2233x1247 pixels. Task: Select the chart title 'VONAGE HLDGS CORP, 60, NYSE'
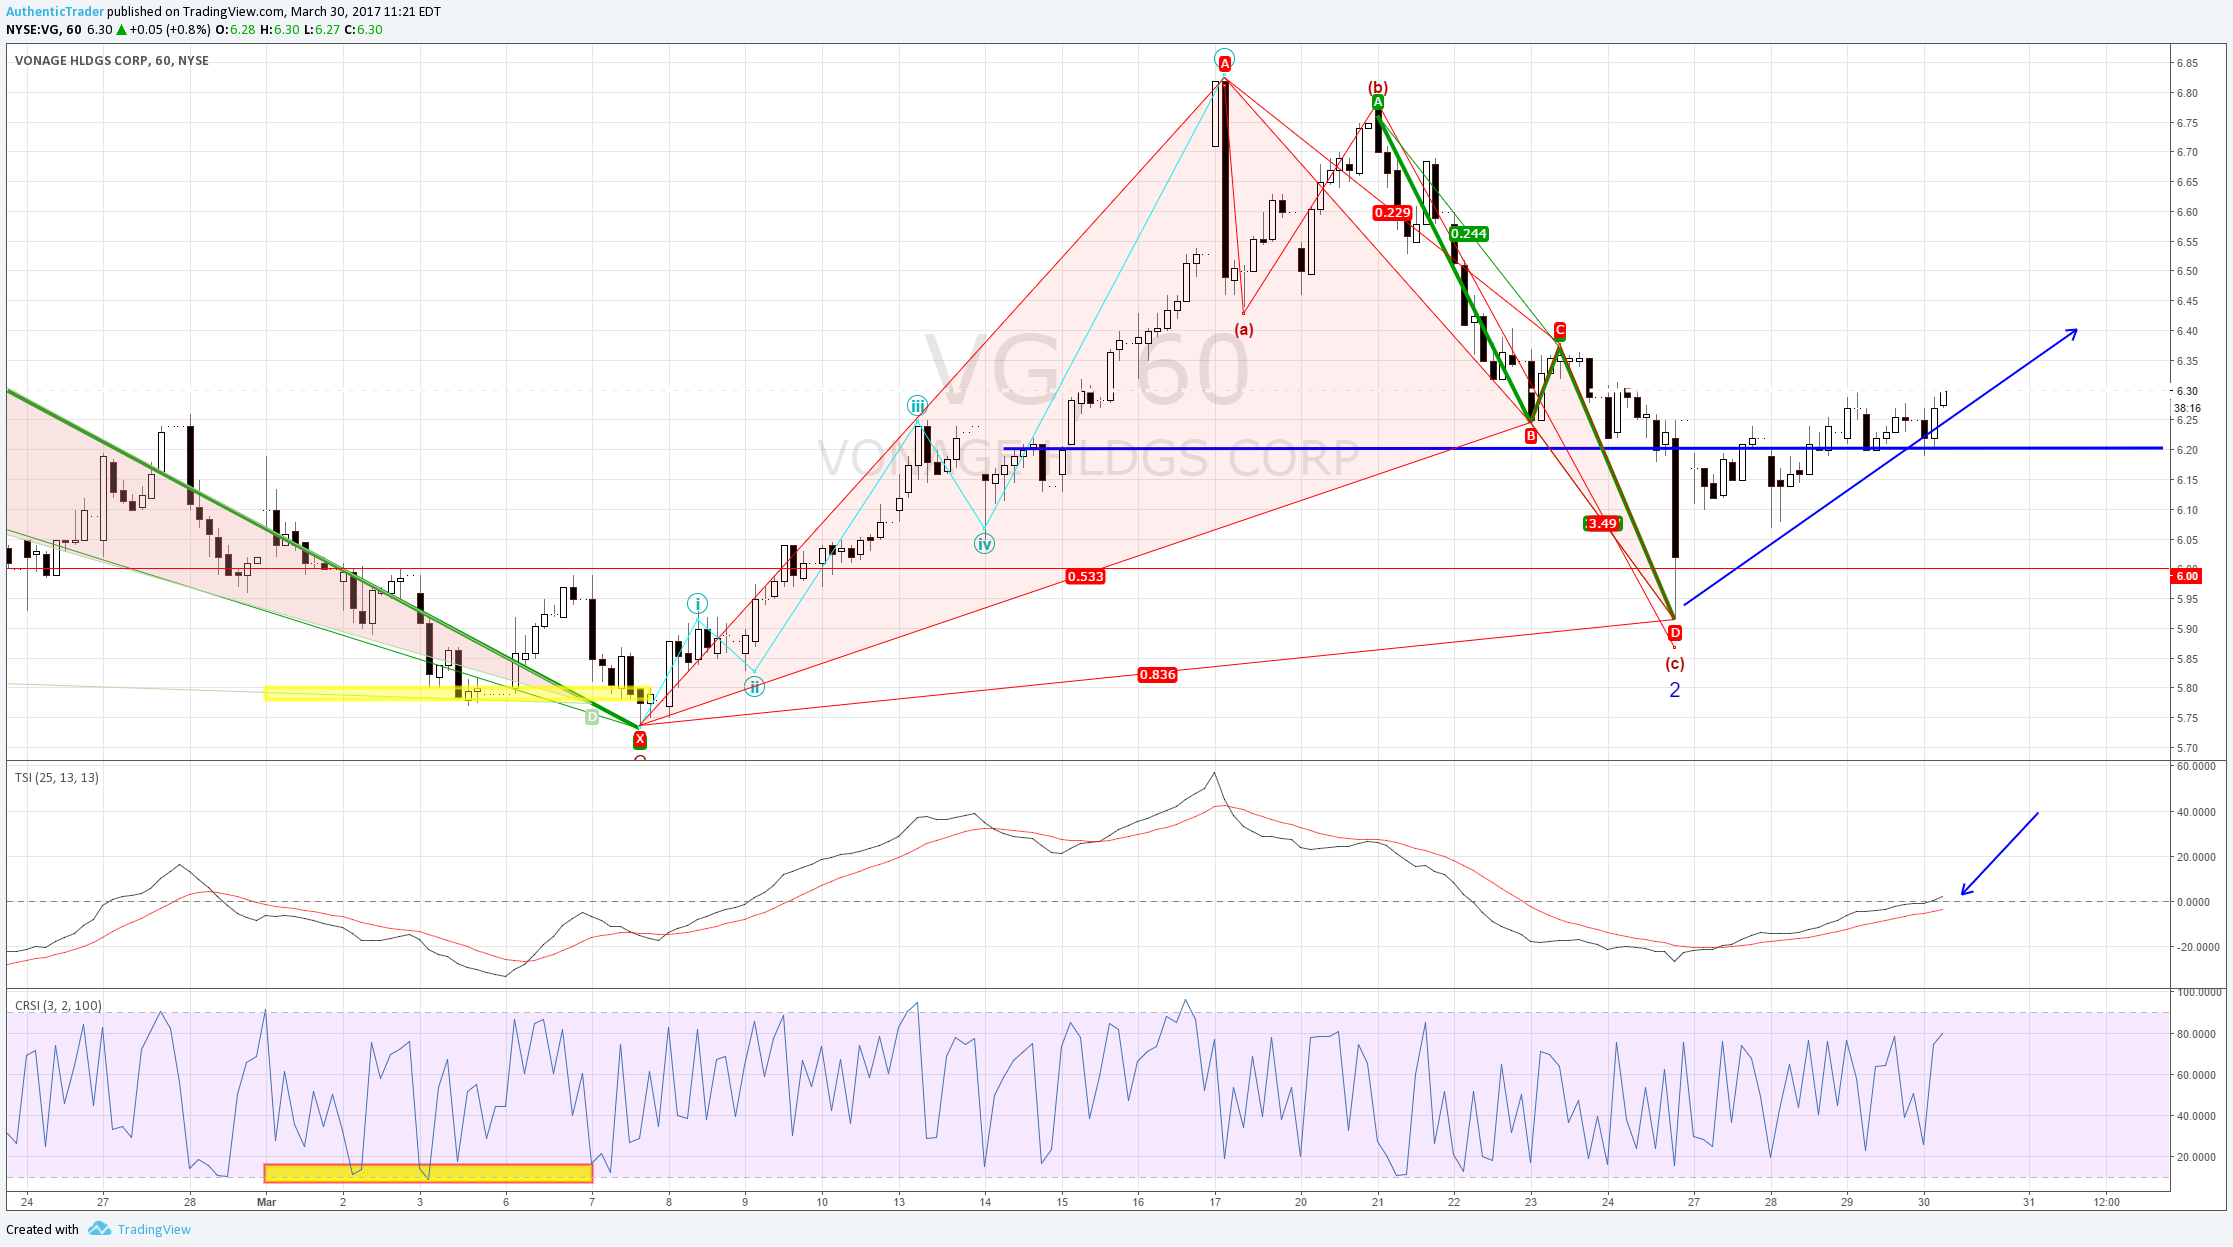[x=112, y=60]
